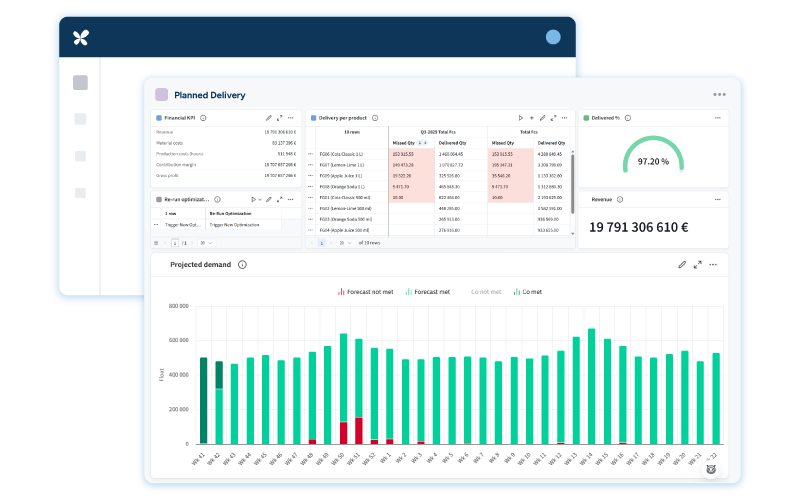
Task: Click the 19 791 306 610 € revenue value
Action: pyautogui.click(x=639, y=227)
